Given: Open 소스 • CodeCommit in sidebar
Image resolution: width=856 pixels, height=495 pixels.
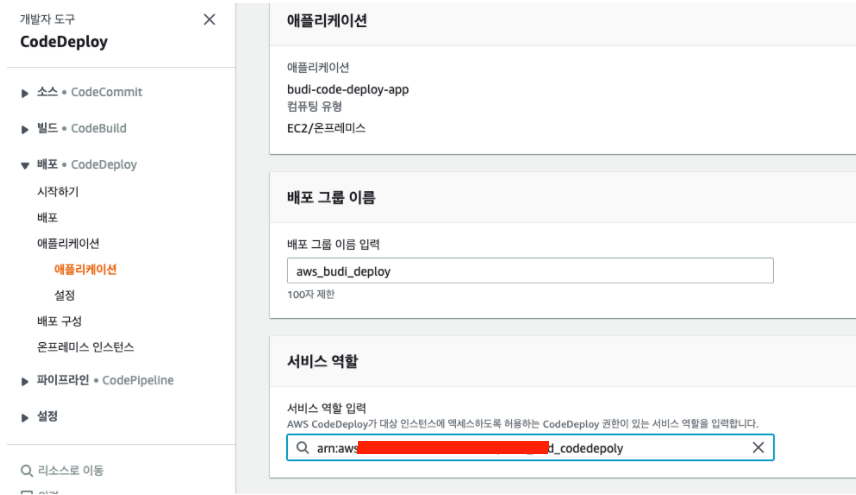Looking at the screenshot, I should click(90, 92).
